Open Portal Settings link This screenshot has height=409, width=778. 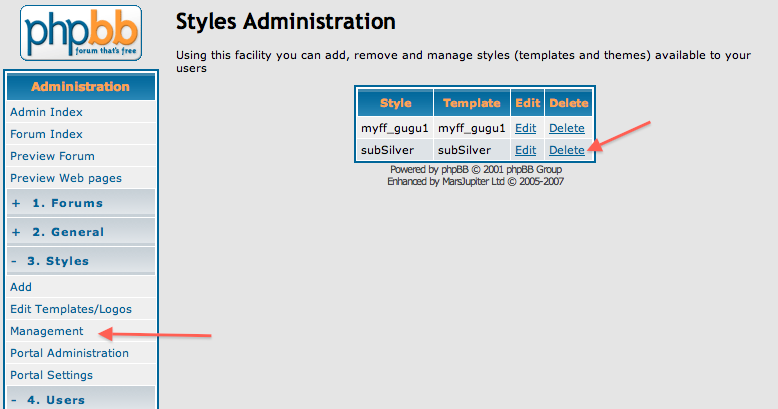52,375
